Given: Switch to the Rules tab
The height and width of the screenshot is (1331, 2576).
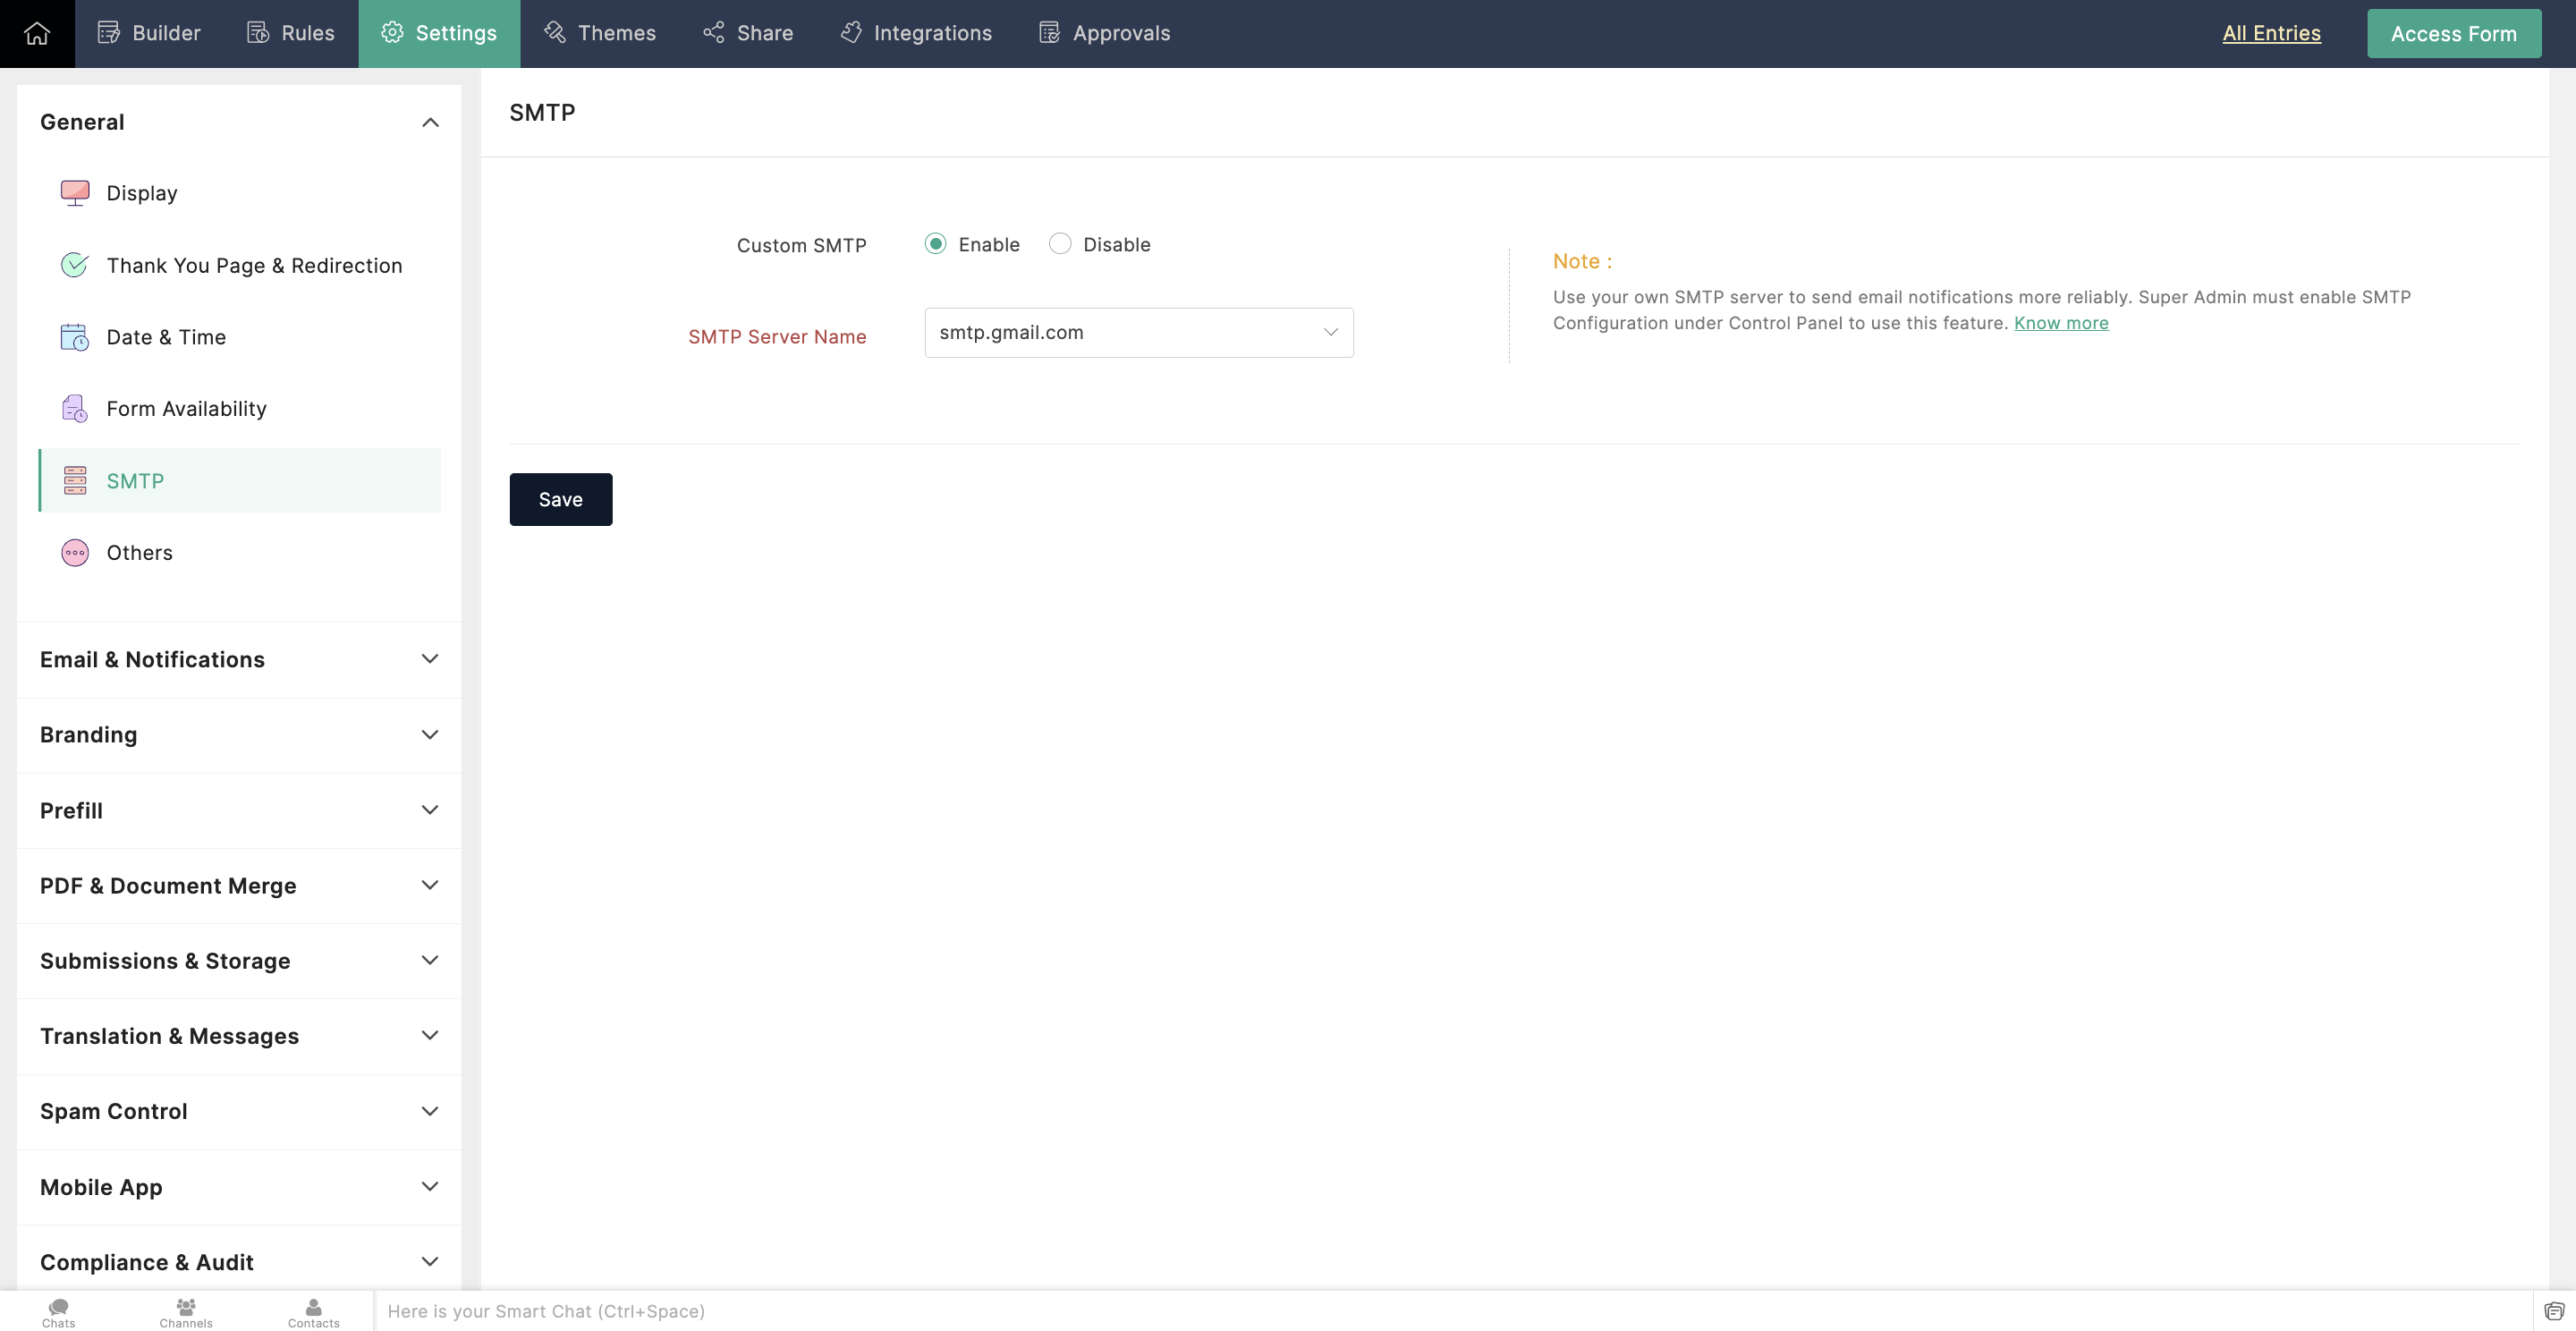Looking at the screenshot, I should click(290, 33).
